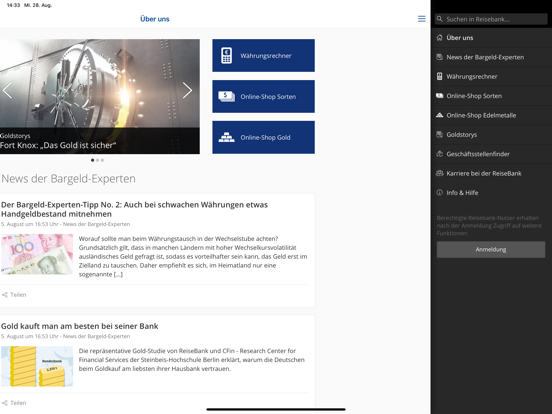Open News der Bargeld-Experten menu entry
This screenshot has height=414, width=552.
pyautogui.click(x=491, y=57)
